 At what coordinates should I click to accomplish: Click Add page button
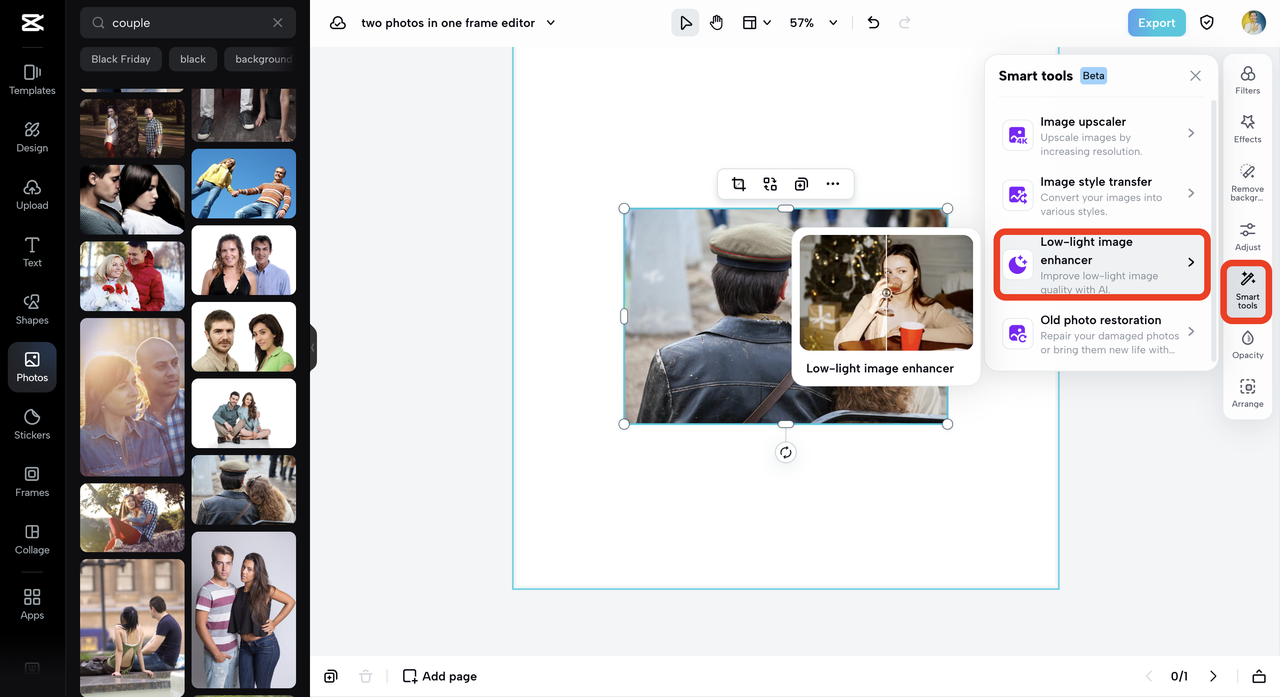pyautogui.click(x=440, y=676)
